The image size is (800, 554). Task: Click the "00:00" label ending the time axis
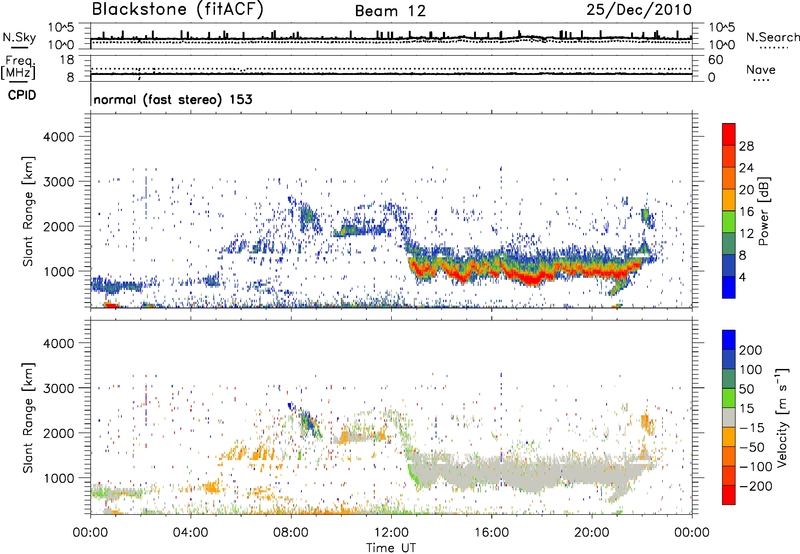[x=692, y=533]
